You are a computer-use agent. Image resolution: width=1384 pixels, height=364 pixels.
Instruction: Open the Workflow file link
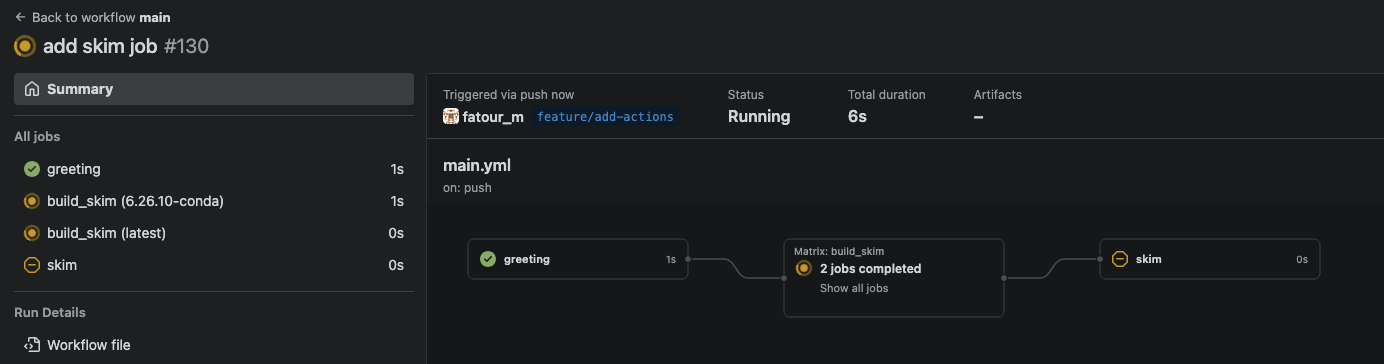(214, 345)
